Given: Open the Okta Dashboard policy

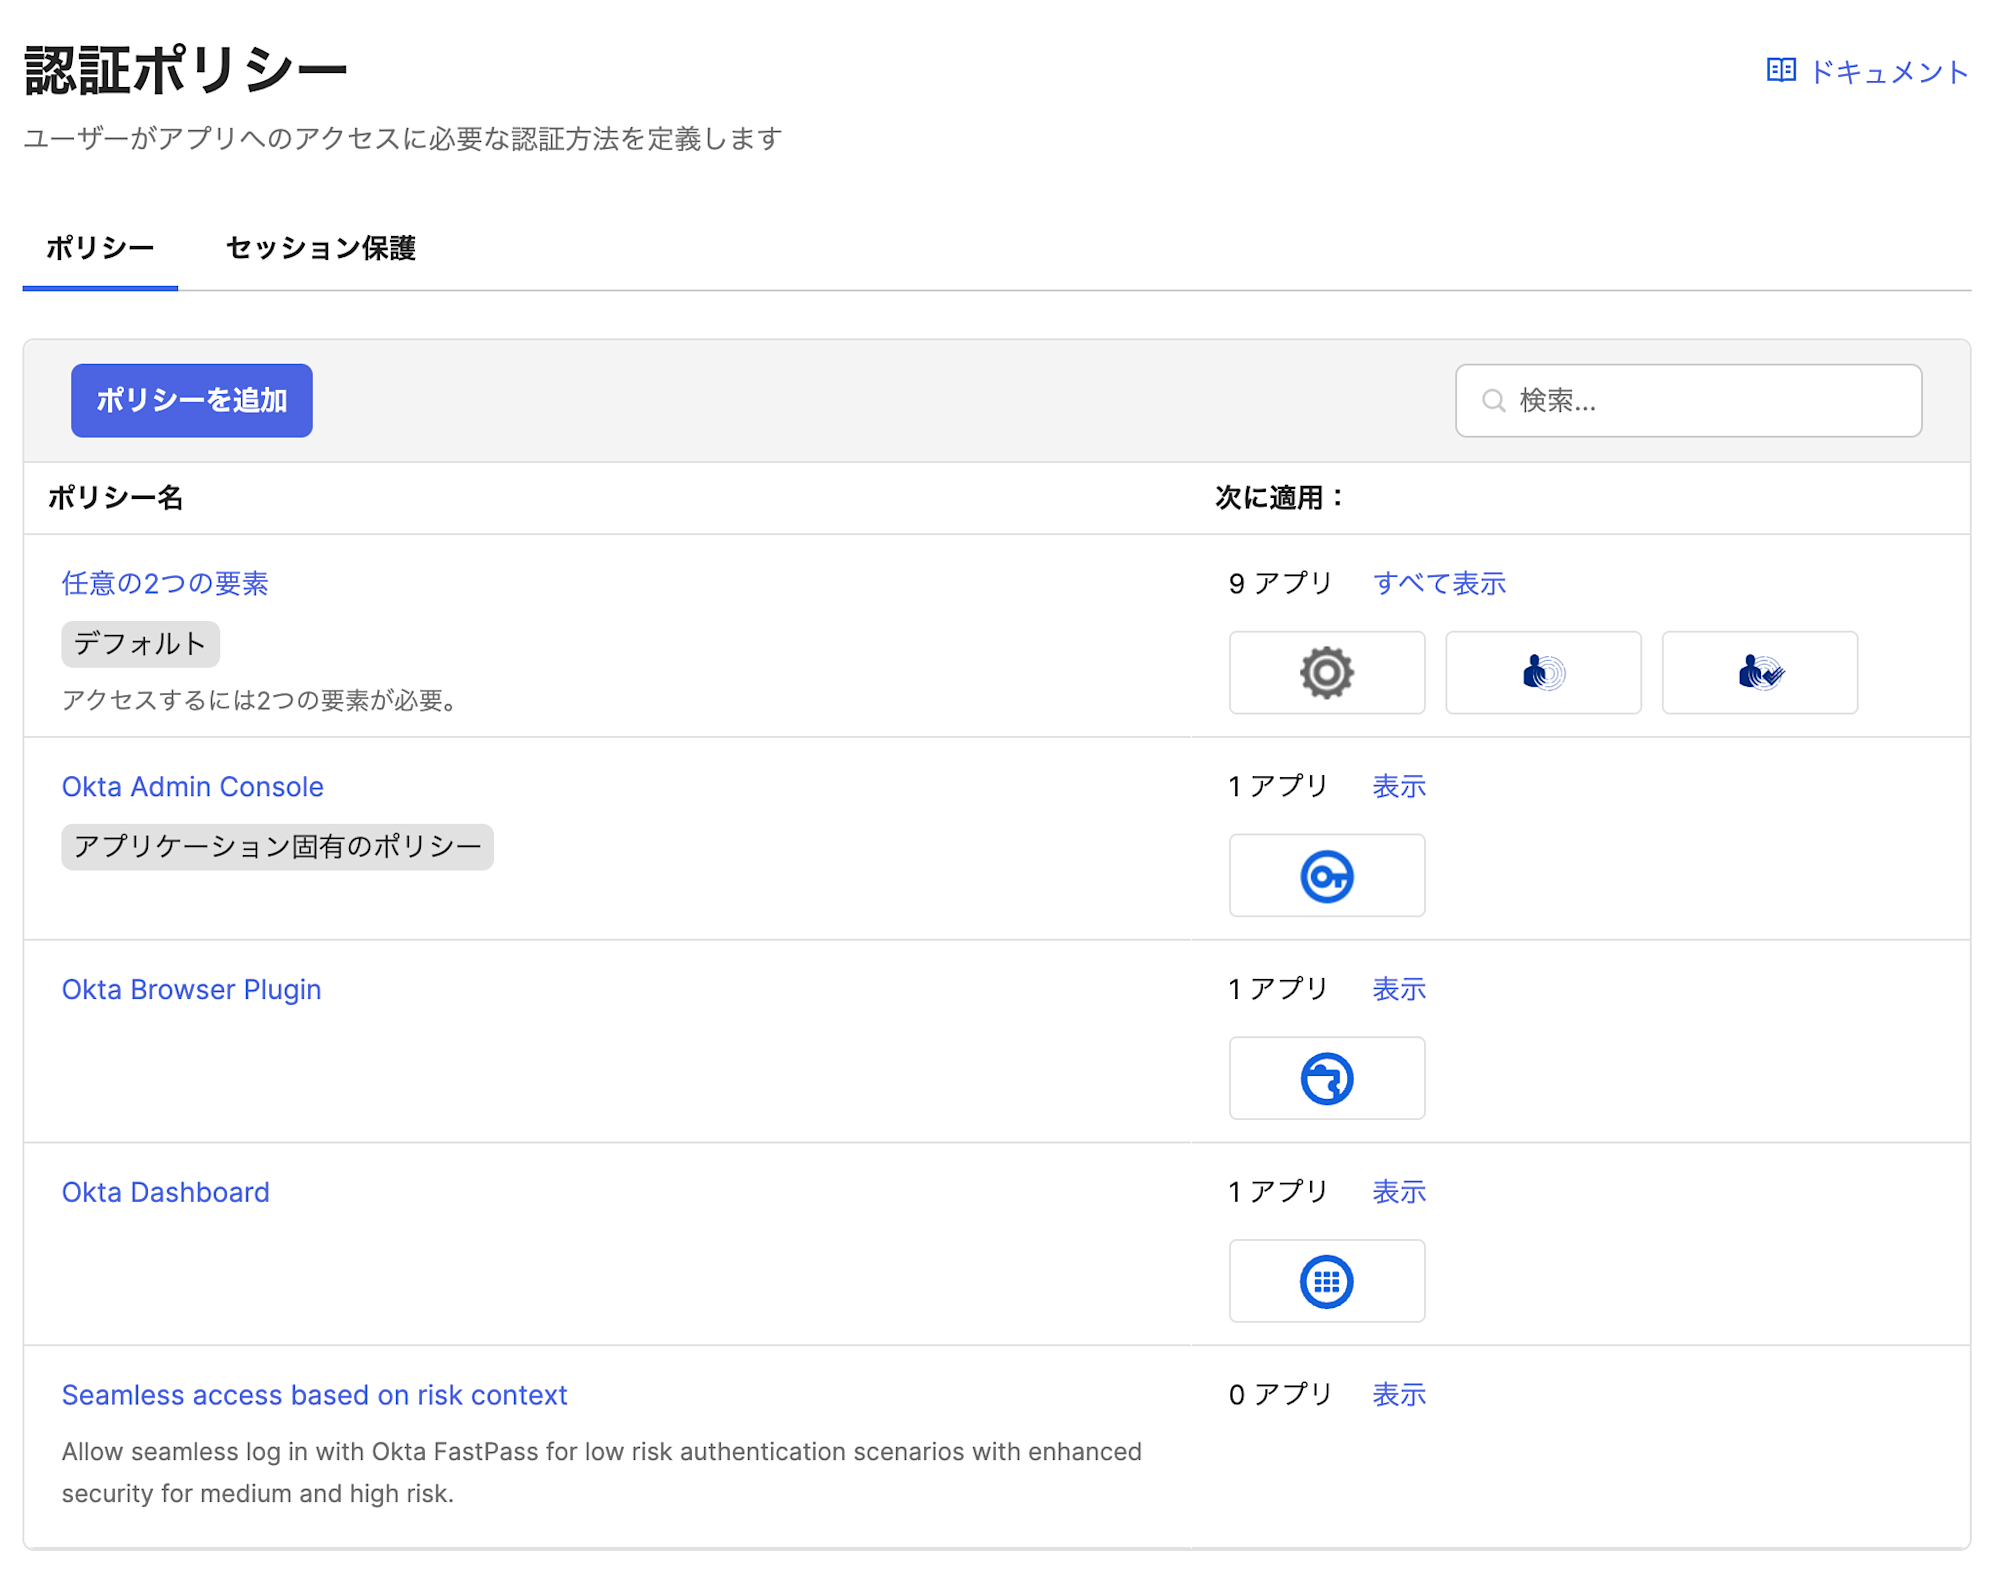Looking at the screenshot, I should [x=165, y=1192].
